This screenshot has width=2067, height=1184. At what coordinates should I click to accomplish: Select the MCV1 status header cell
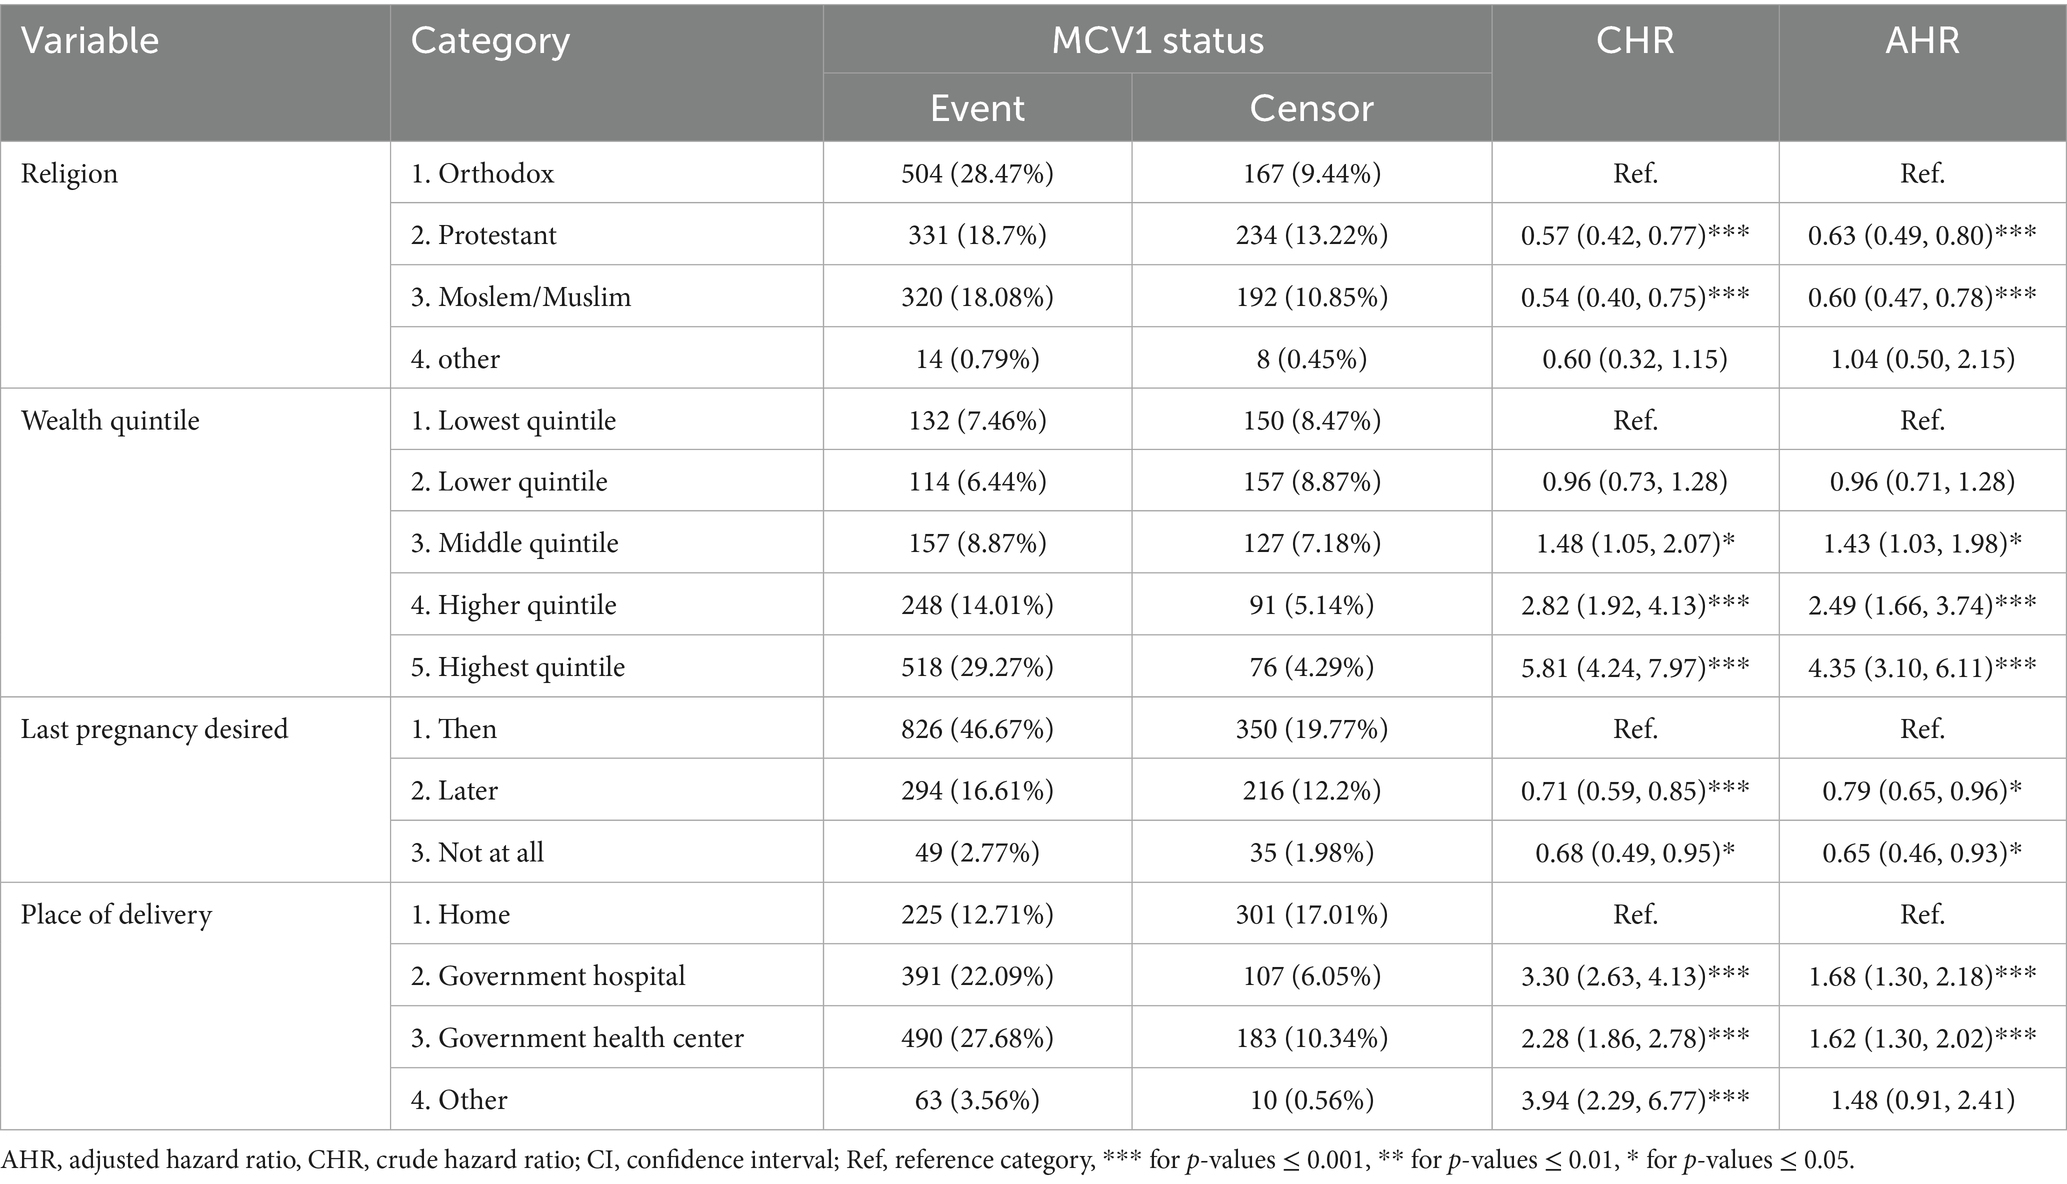1157,41
